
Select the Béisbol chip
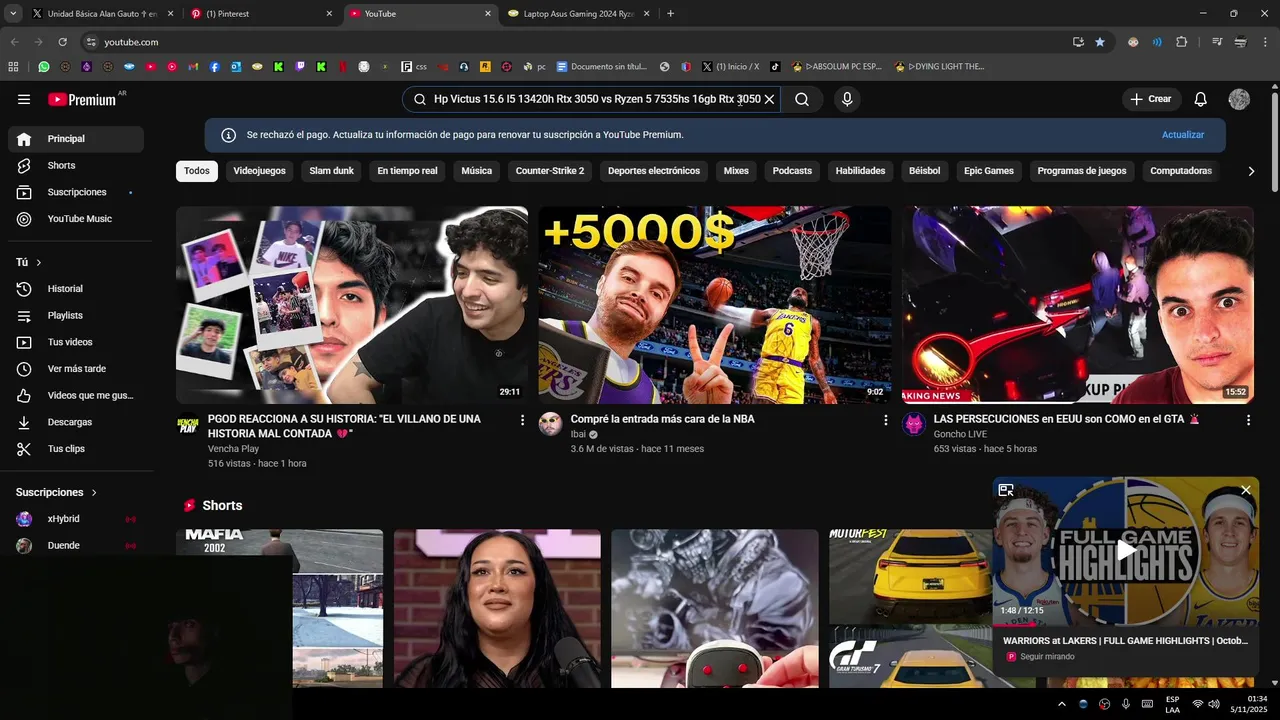924,171
